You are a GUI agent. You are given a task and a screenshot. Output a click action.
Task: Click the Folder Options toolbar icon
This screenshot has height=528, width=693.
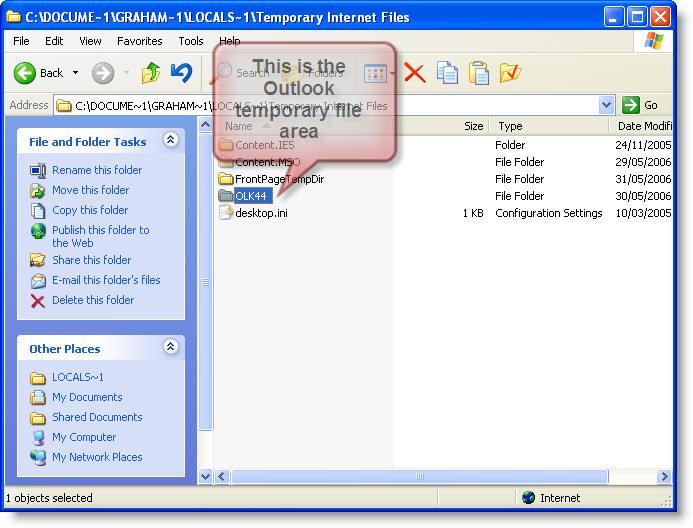coord(510,73)
